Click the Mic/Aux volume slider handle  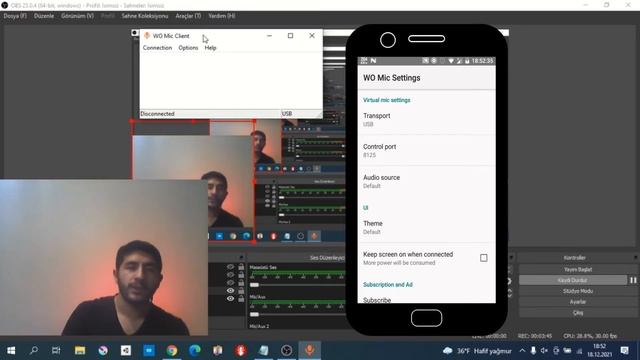tap(254, 314)
